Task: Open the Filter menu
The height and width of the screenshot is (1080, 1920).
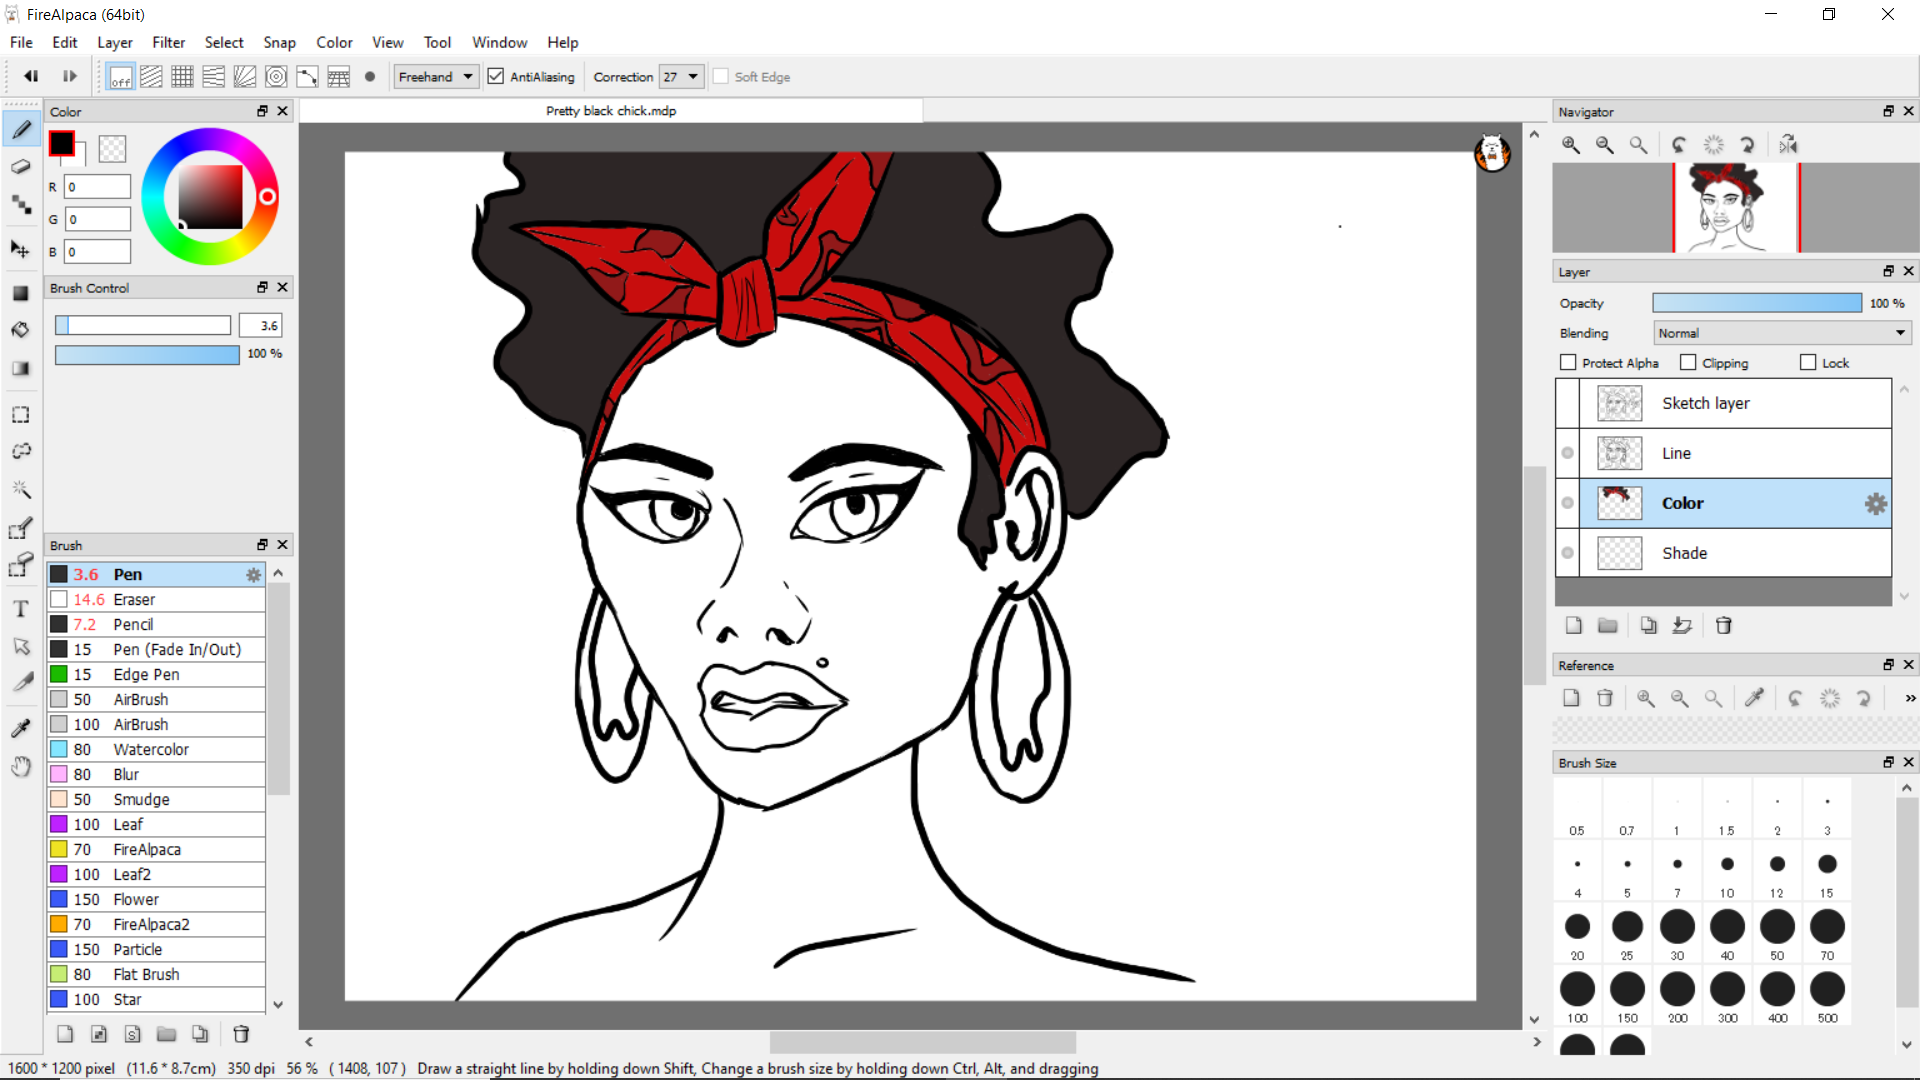Action: point(168,42)
